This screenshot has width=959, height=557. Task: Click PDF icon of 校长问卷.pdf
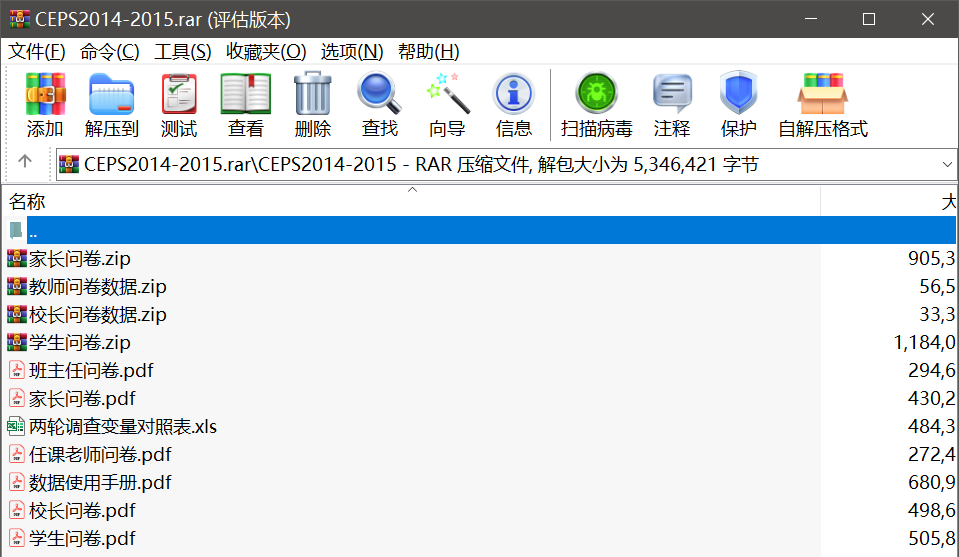(17, 511)
